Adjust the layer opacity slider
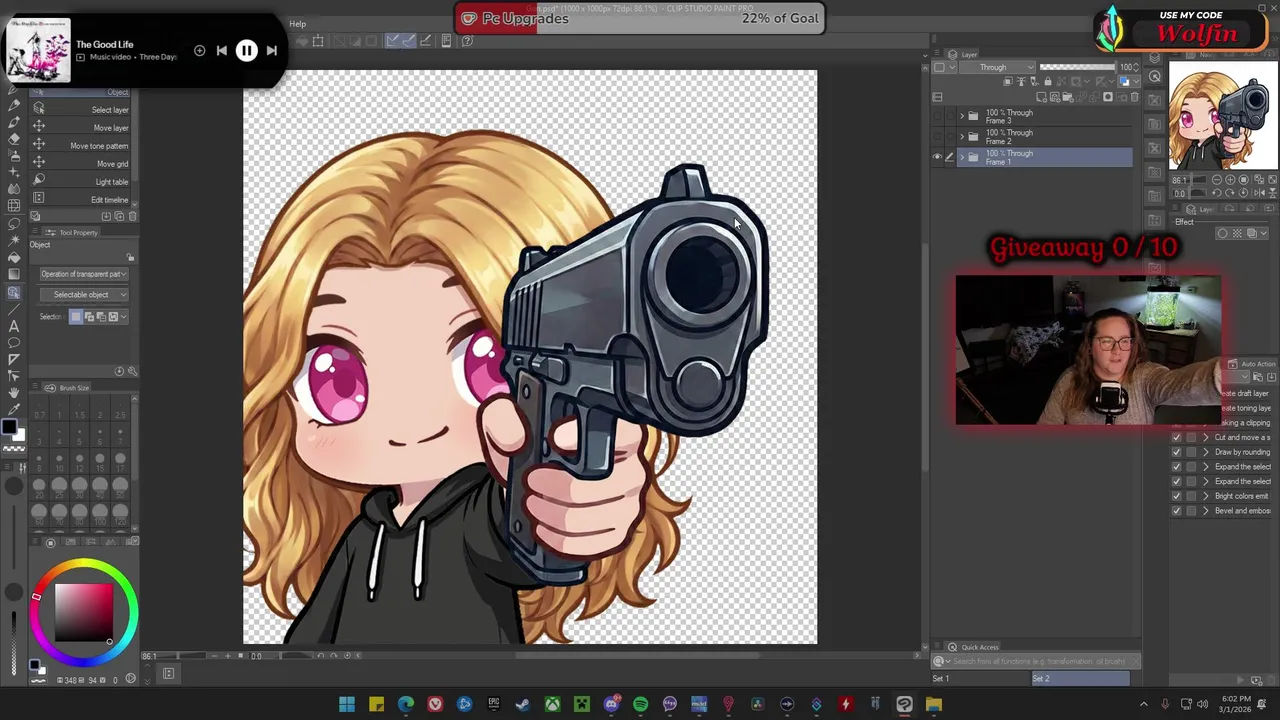Viewport: 1280px width, 720px height. [x=1078, y=67]
